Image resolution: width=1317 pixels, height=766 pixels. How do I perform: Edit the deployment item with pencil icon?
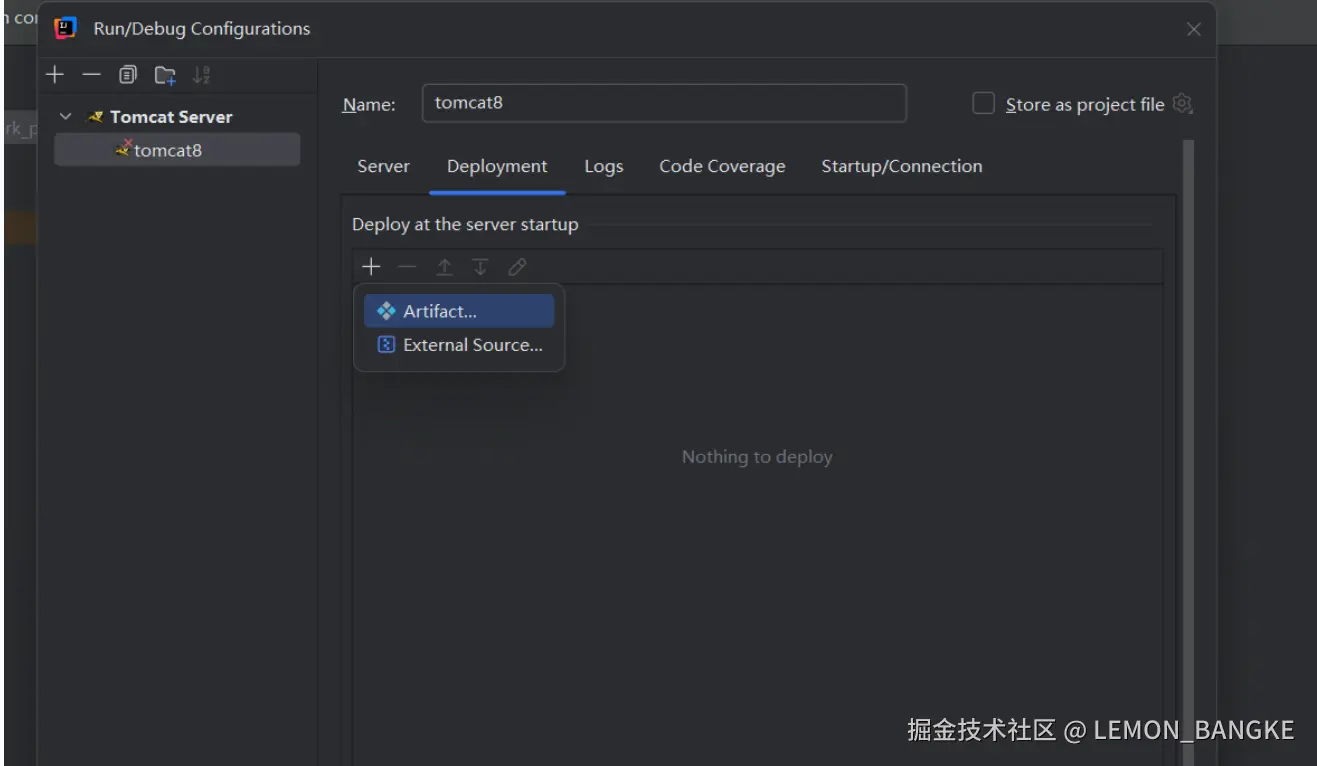click(x=517, y=267)
